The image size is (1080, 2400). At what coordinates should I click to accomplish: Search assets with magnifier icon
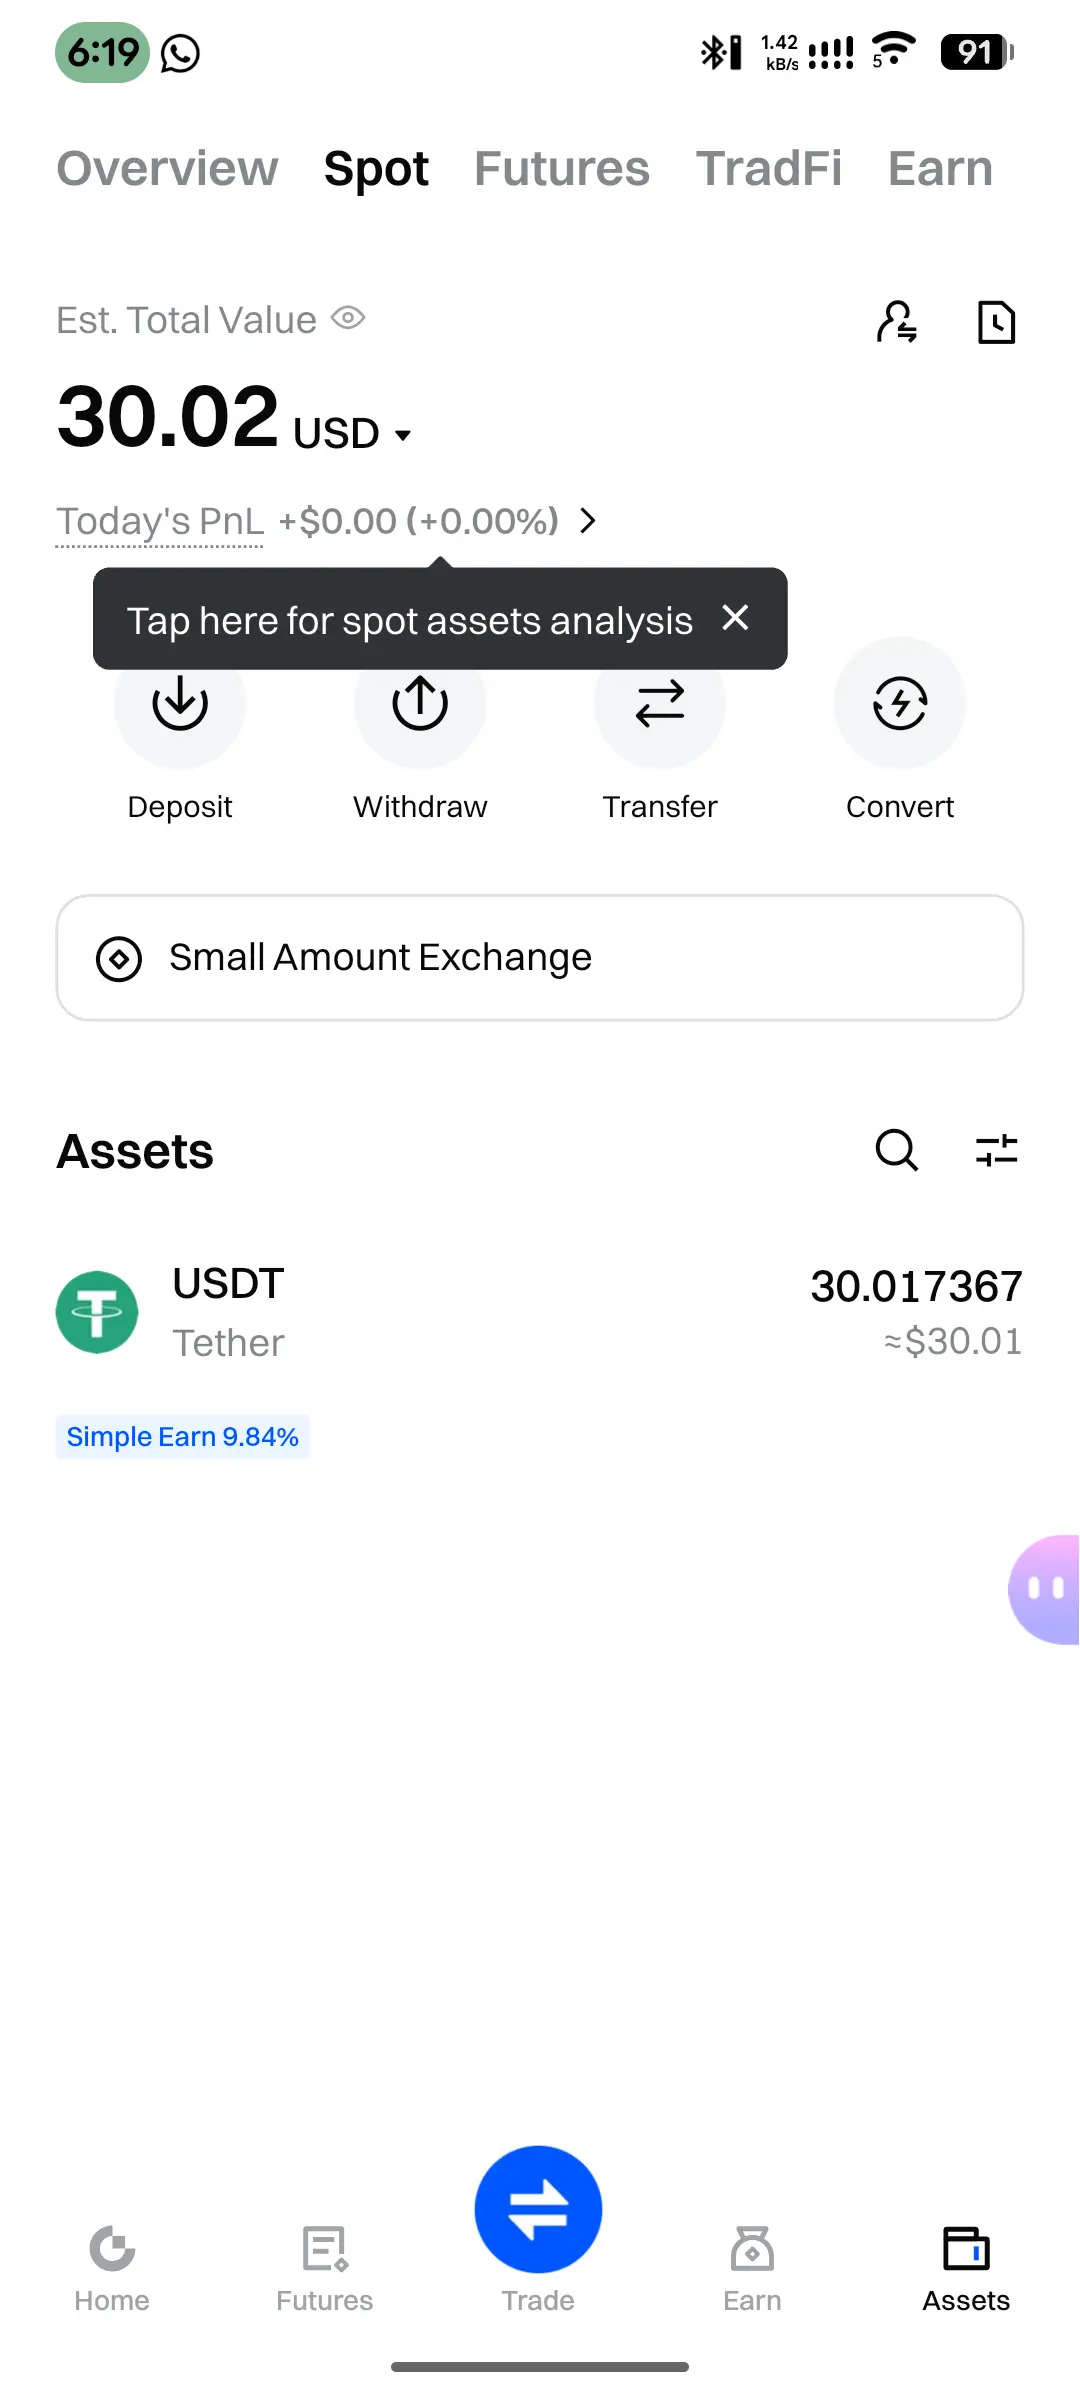point(897,1150)
